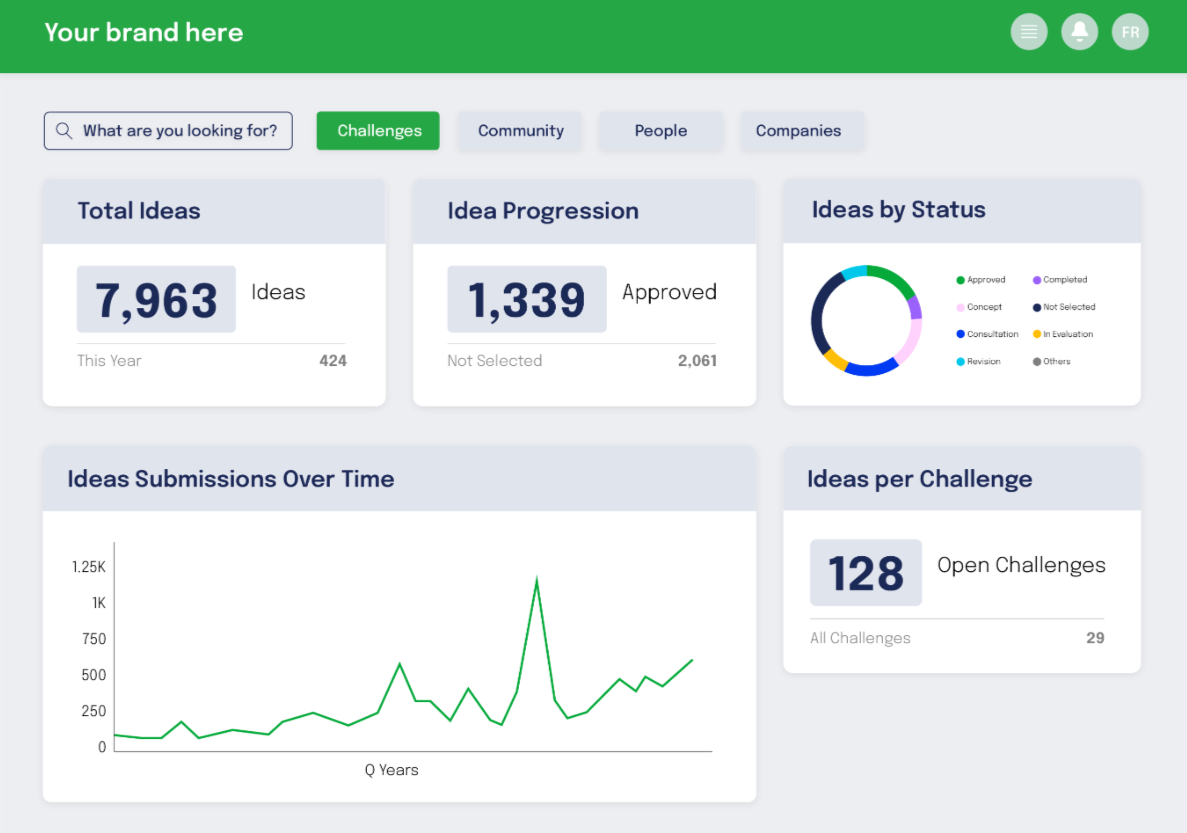Click the 'Ideas by Status' card heading

coord(899,210)
